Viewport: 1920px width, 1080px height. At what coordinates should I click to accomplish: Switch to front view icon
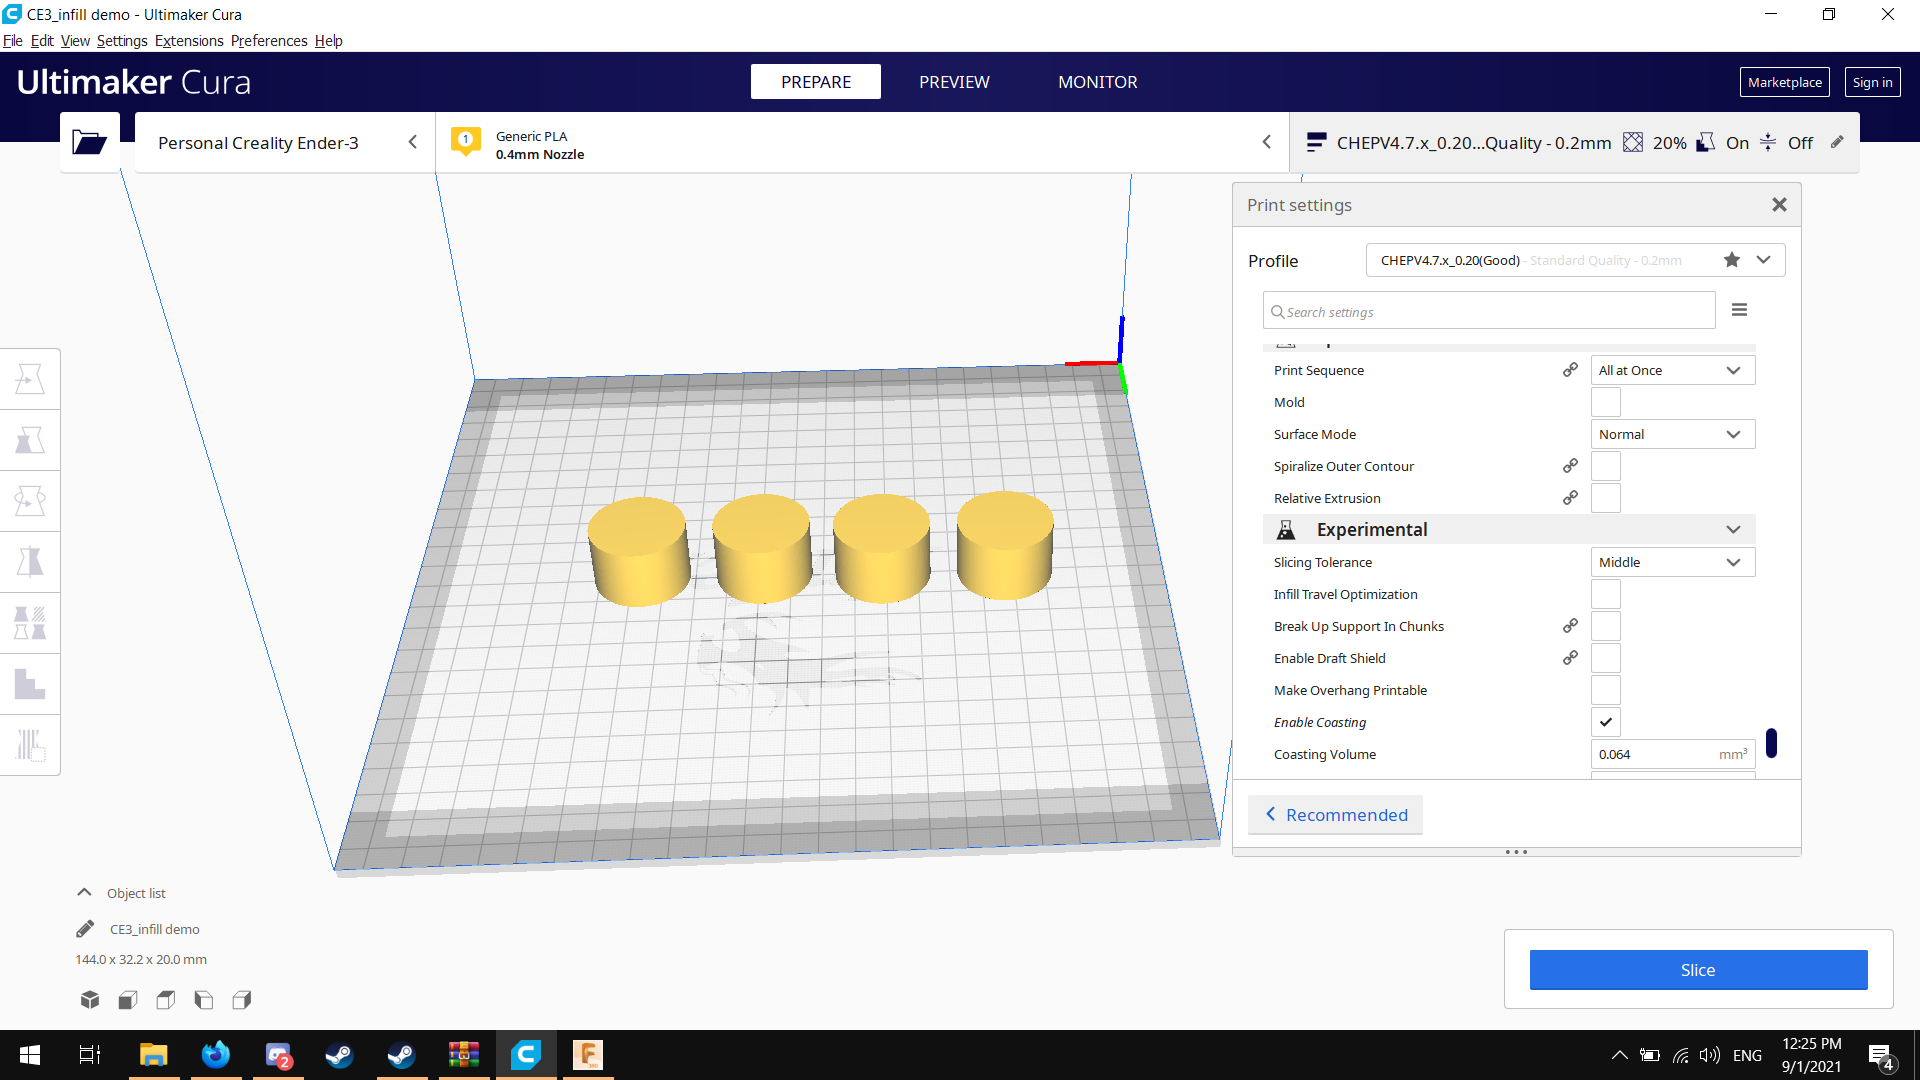(x=128, y=999)
